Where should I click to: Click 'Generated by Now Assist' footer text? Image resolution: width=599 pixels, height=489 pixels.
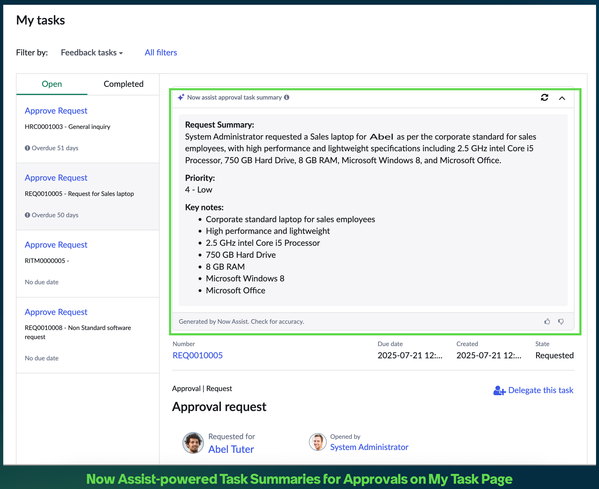pyautogui.click(x=241, y=322)
